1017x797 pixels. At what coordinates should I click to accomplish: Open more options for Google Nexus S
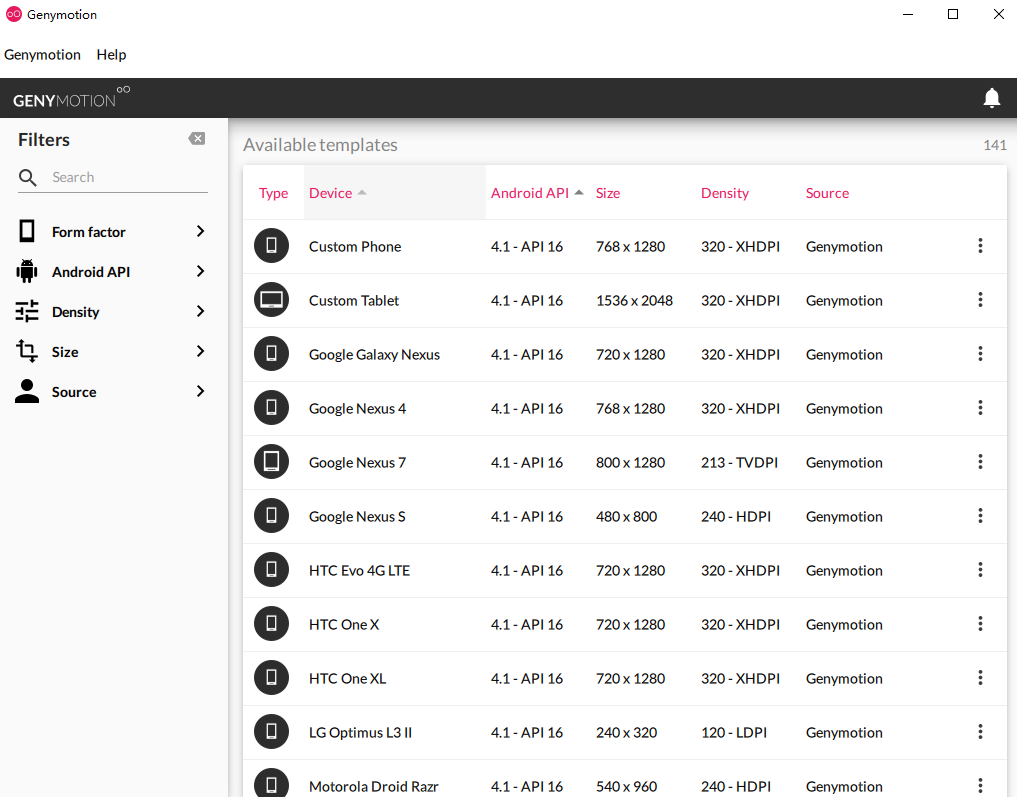[x=980, y=516]
